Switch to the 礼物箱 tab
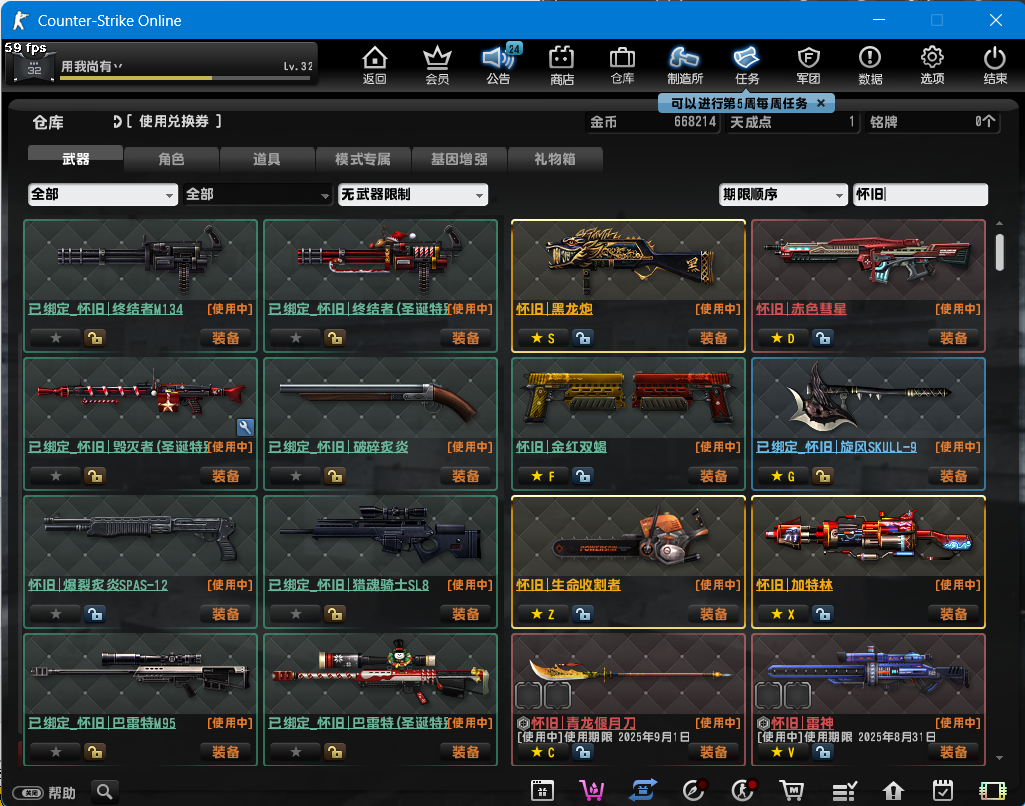Screen dimensions: 1025x806 [x=554, y=159]
